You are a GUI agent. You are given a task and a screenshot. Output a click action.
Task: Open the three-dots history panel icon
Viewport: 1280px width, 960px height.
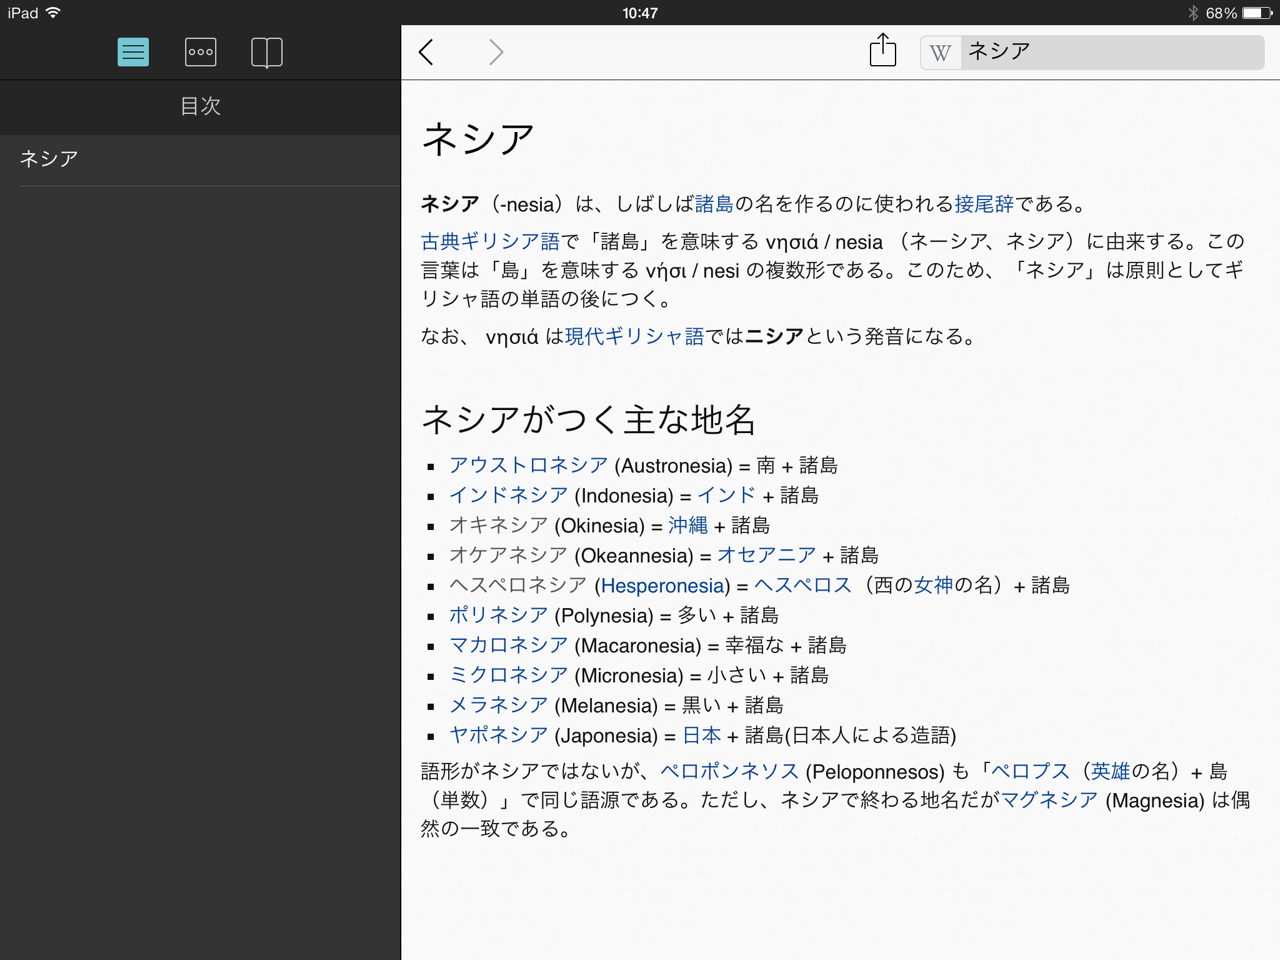[x=200, y=52]
